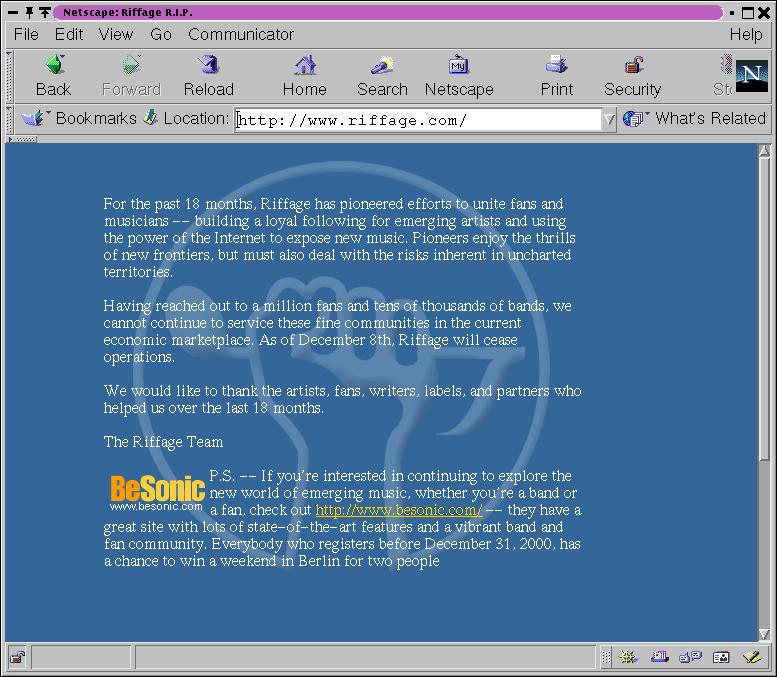Open the Help menu
This screenshot has width=777, height=677.
[x=746, y=34]
